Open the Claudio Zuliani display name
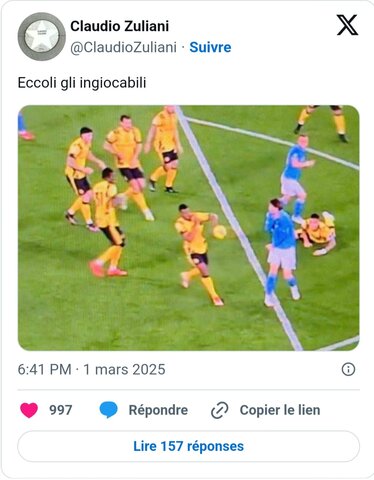This screenshot has width=374, height=480. [120, 26]
